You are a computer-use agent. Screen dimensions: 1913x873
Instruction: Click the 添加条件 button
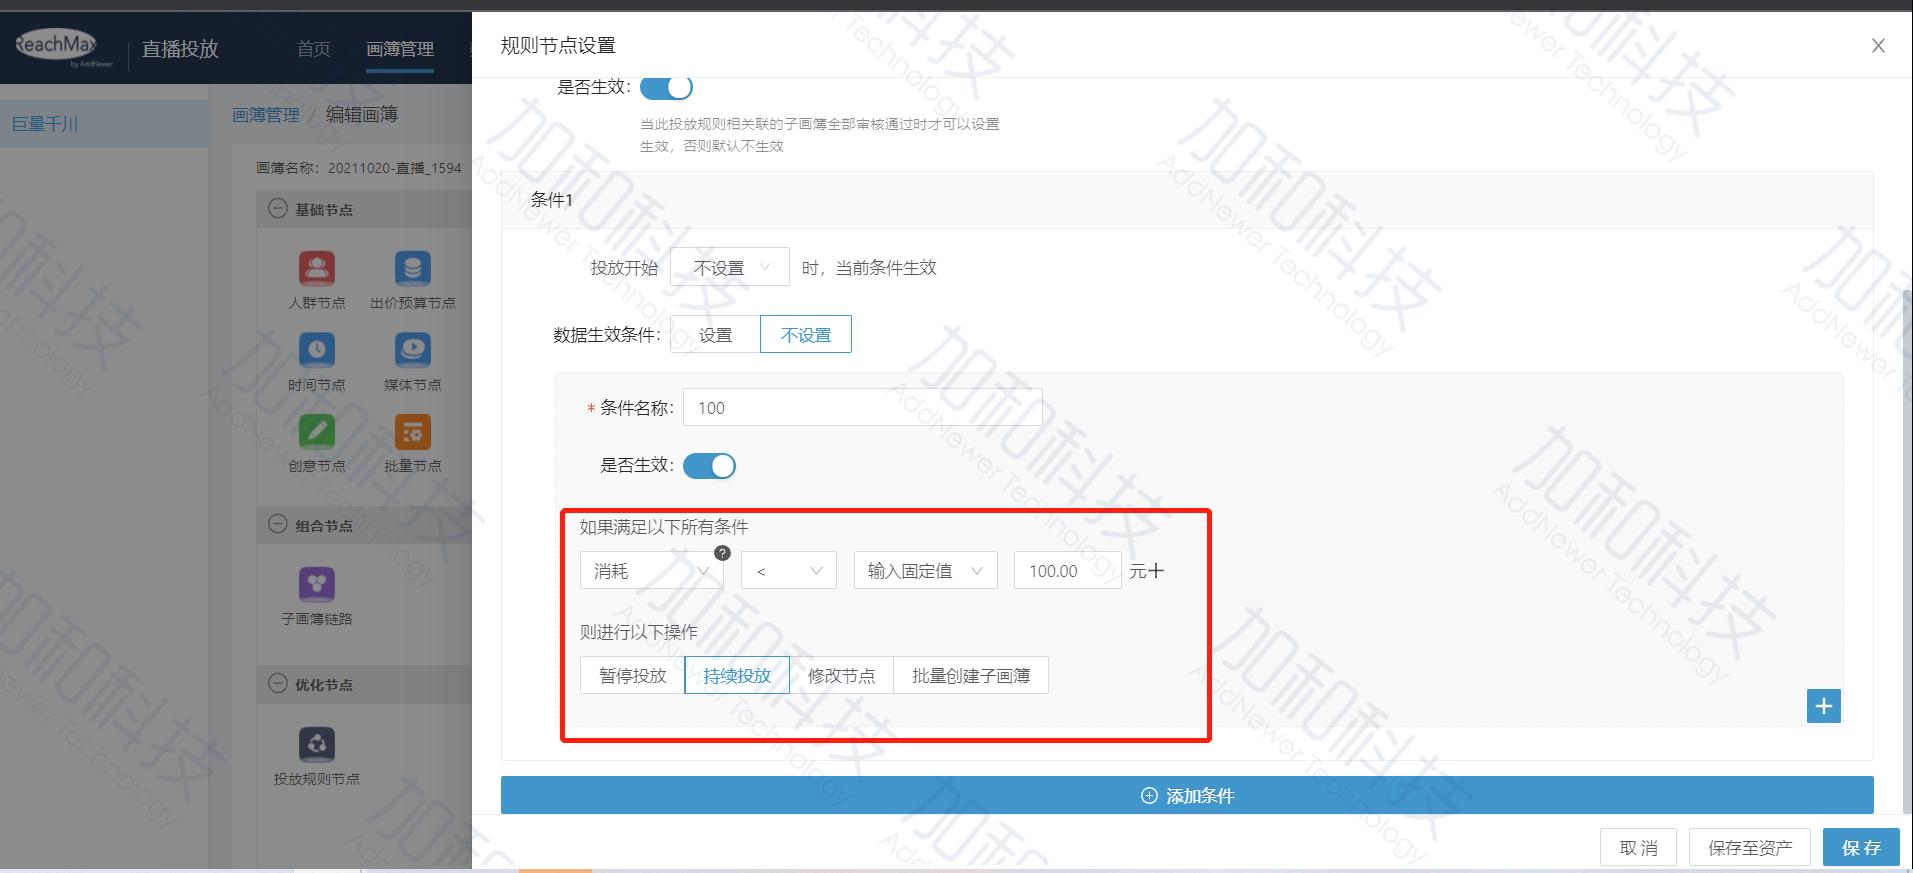[1187, 795]
